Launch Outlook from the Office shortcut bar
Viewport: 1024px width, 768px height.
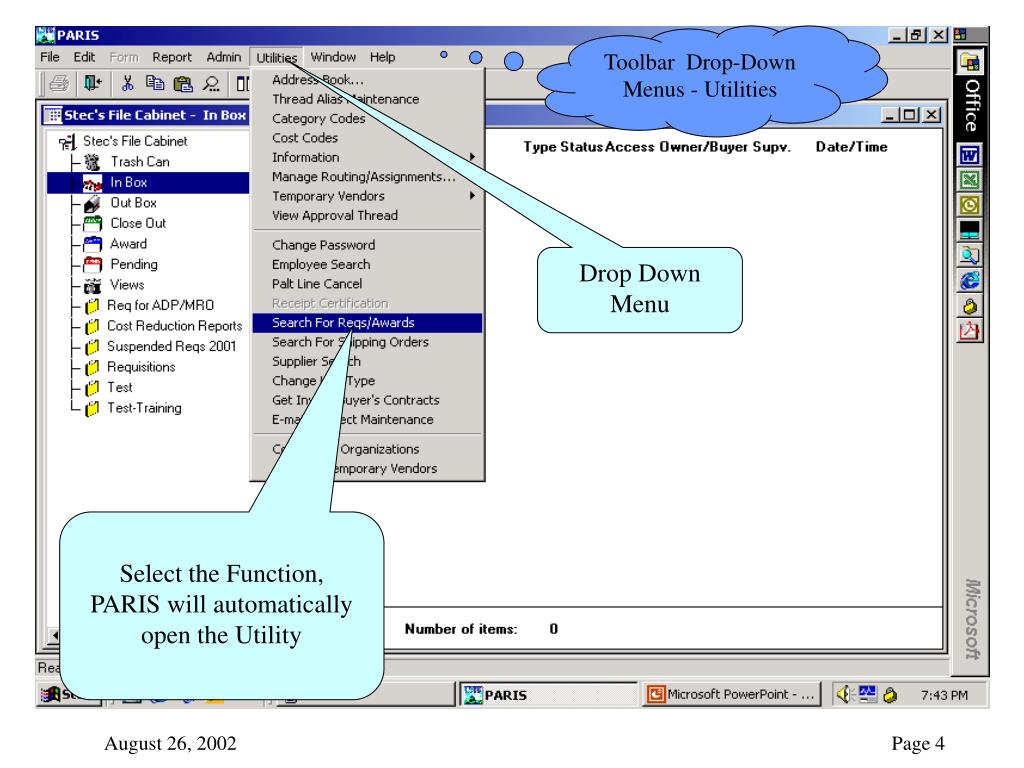(x=969, y=205)
